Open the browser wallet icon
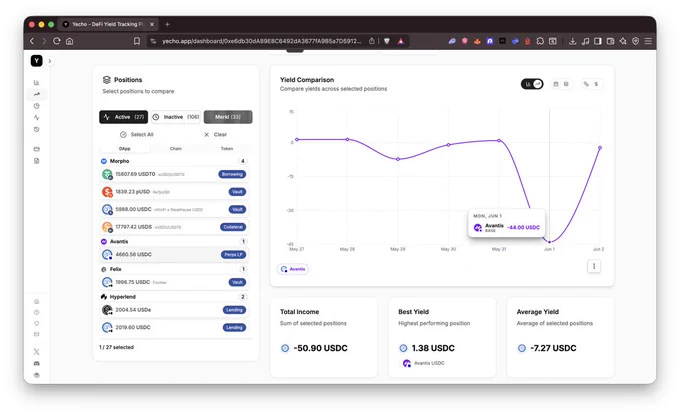The width and height of the screenshot is (680, 415). click(610, 41)
